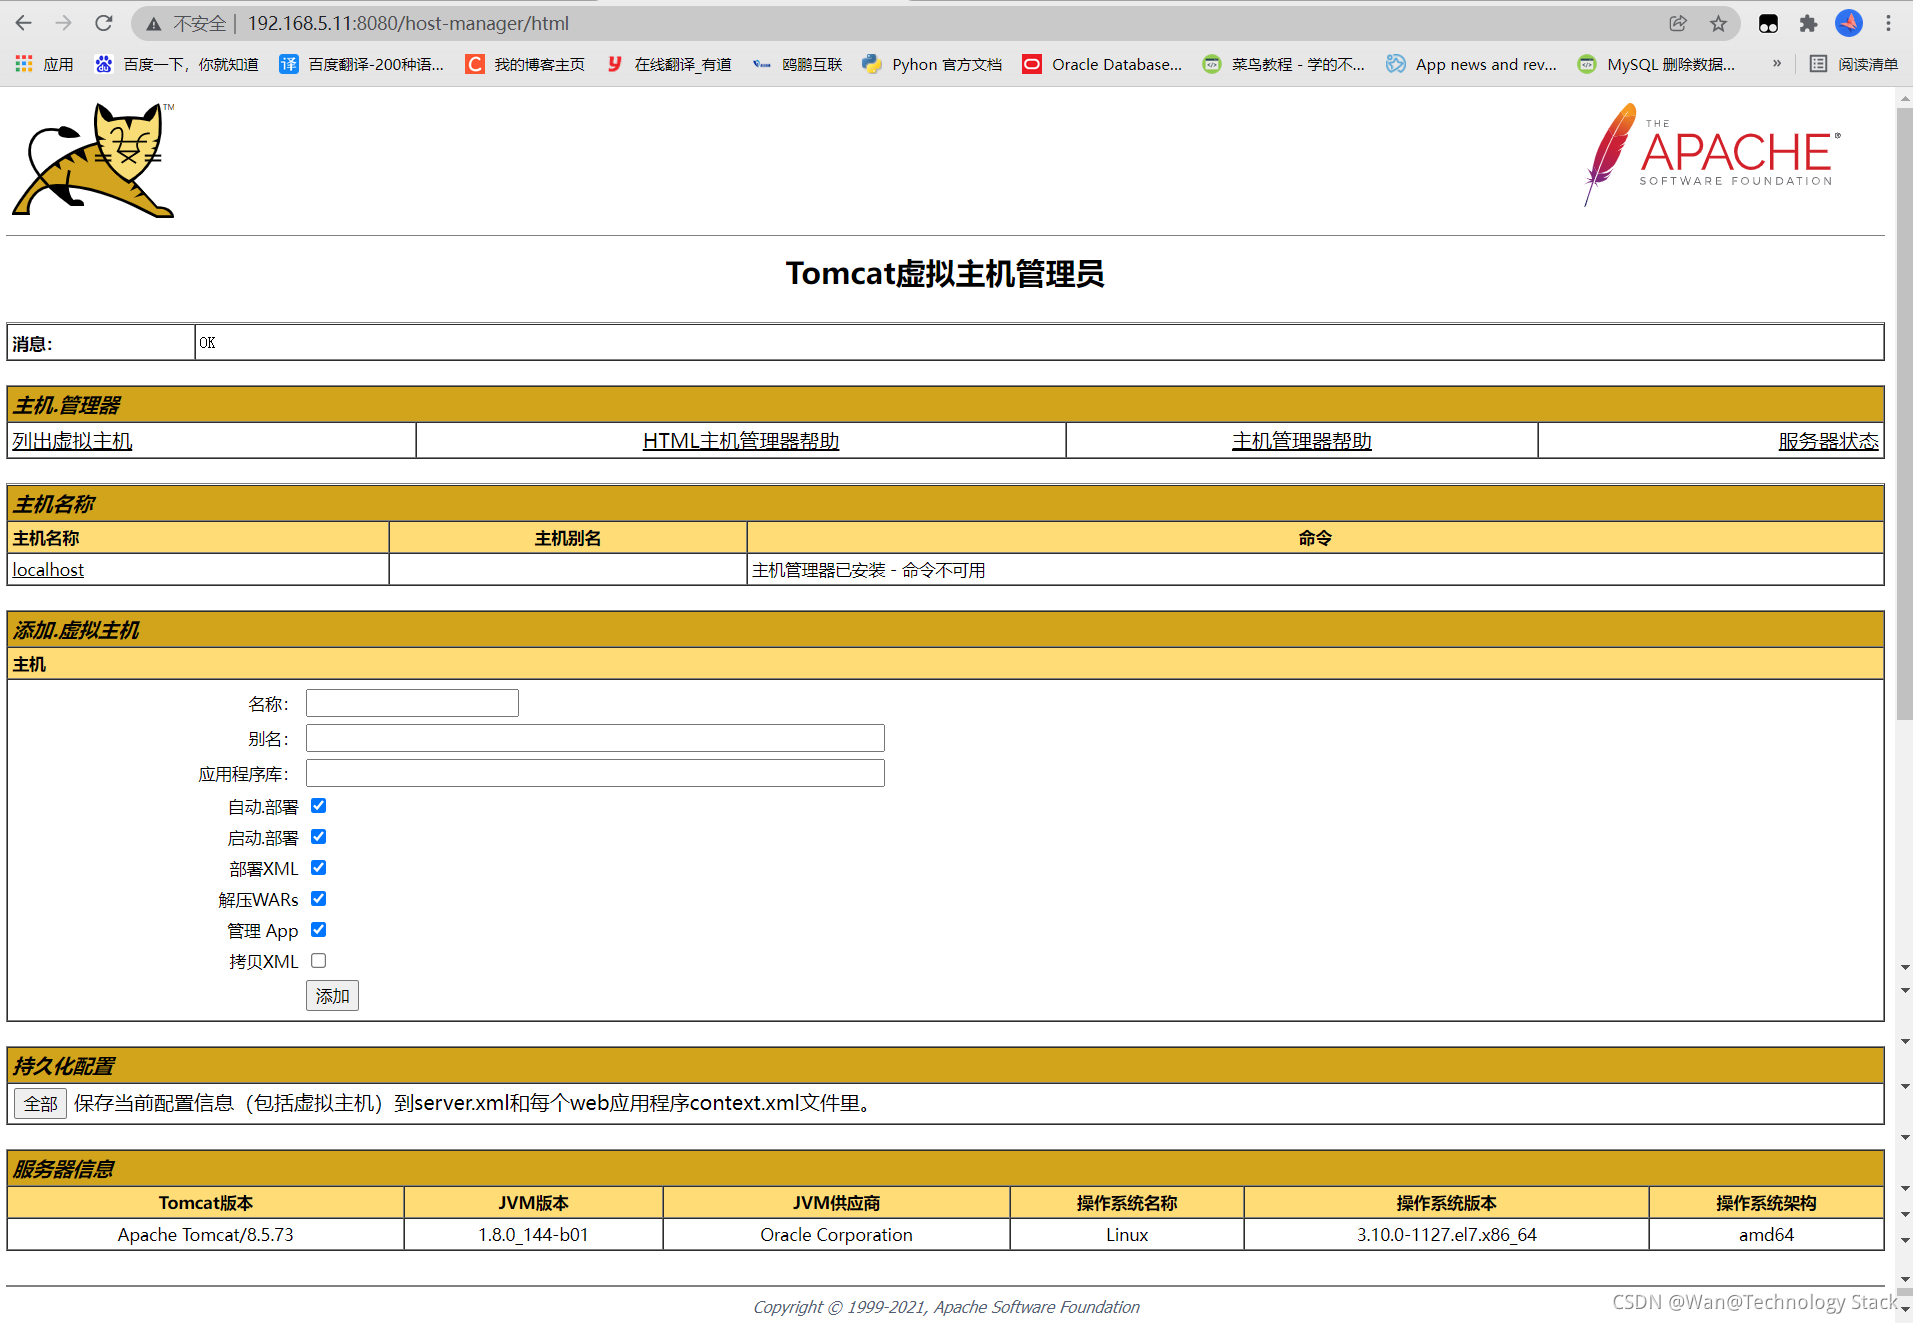Click the Apache Software Foundation logo
The height and width of the screenshot is (1323, 1913).
1711,155
